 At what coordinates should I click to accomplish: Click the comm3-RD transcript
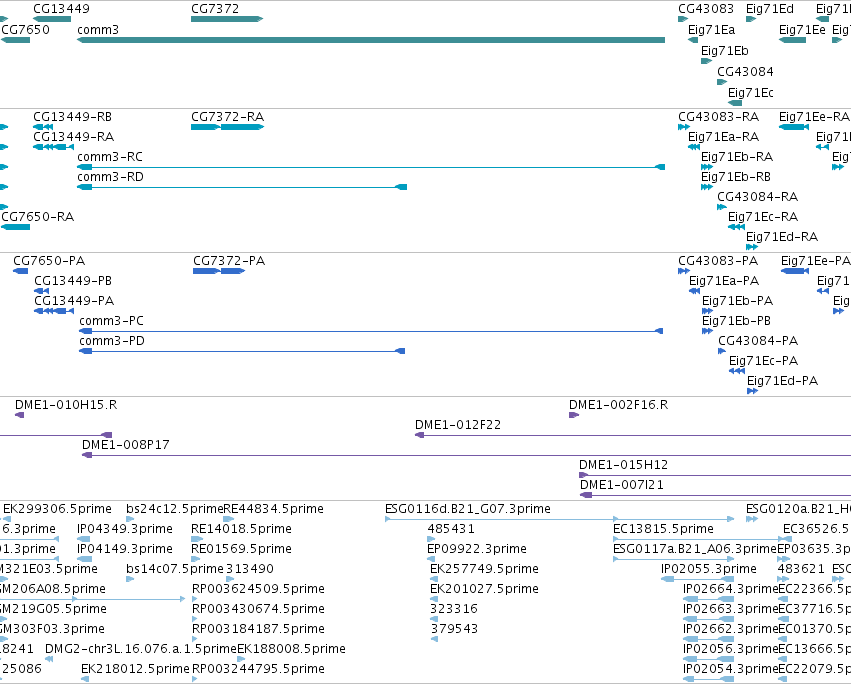click(x=242, y=187)
